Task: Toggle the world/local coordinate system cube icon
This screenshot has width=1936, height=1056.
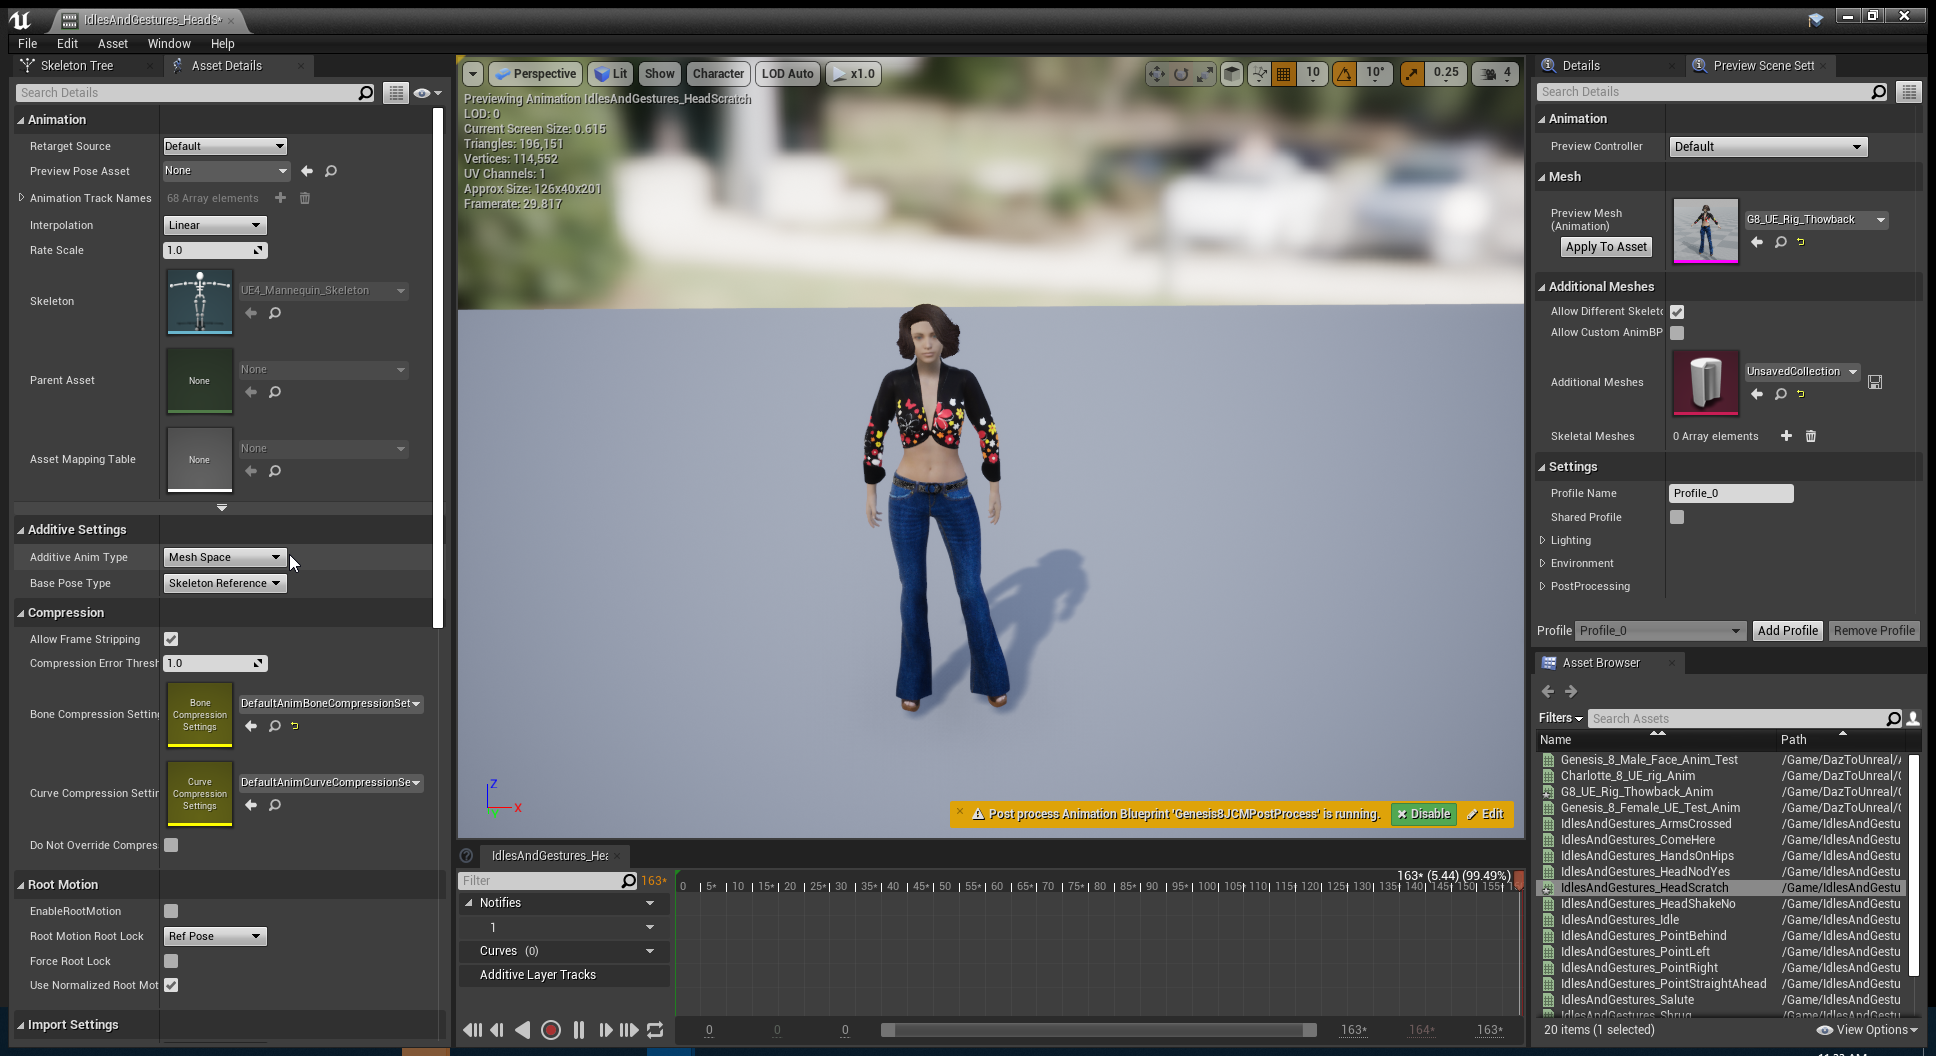Action: coord(1232,74)
